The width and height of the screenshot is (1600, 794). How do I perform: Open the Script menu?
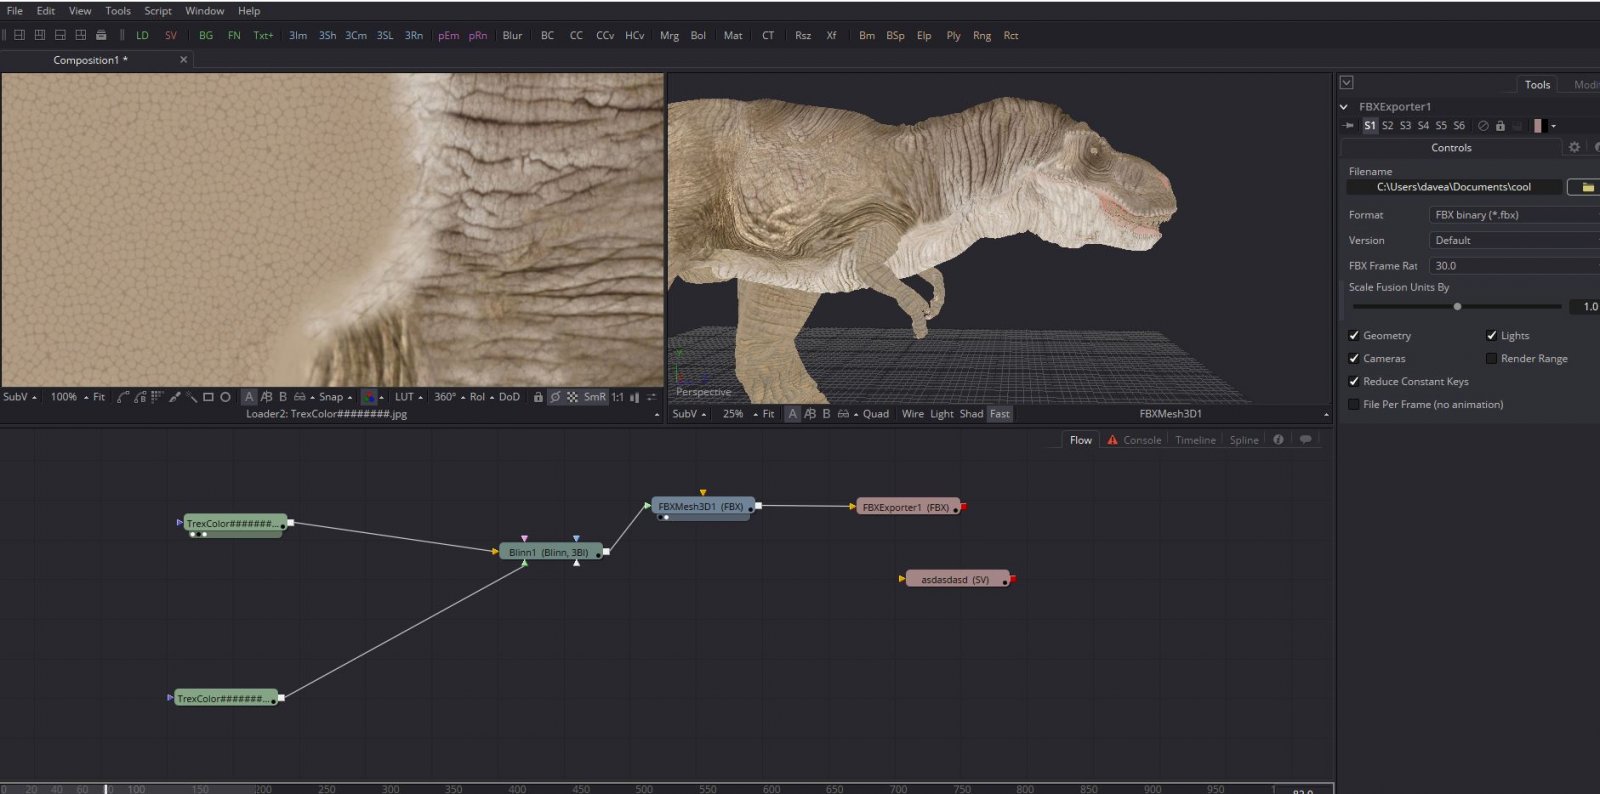(x=158, y=11)
